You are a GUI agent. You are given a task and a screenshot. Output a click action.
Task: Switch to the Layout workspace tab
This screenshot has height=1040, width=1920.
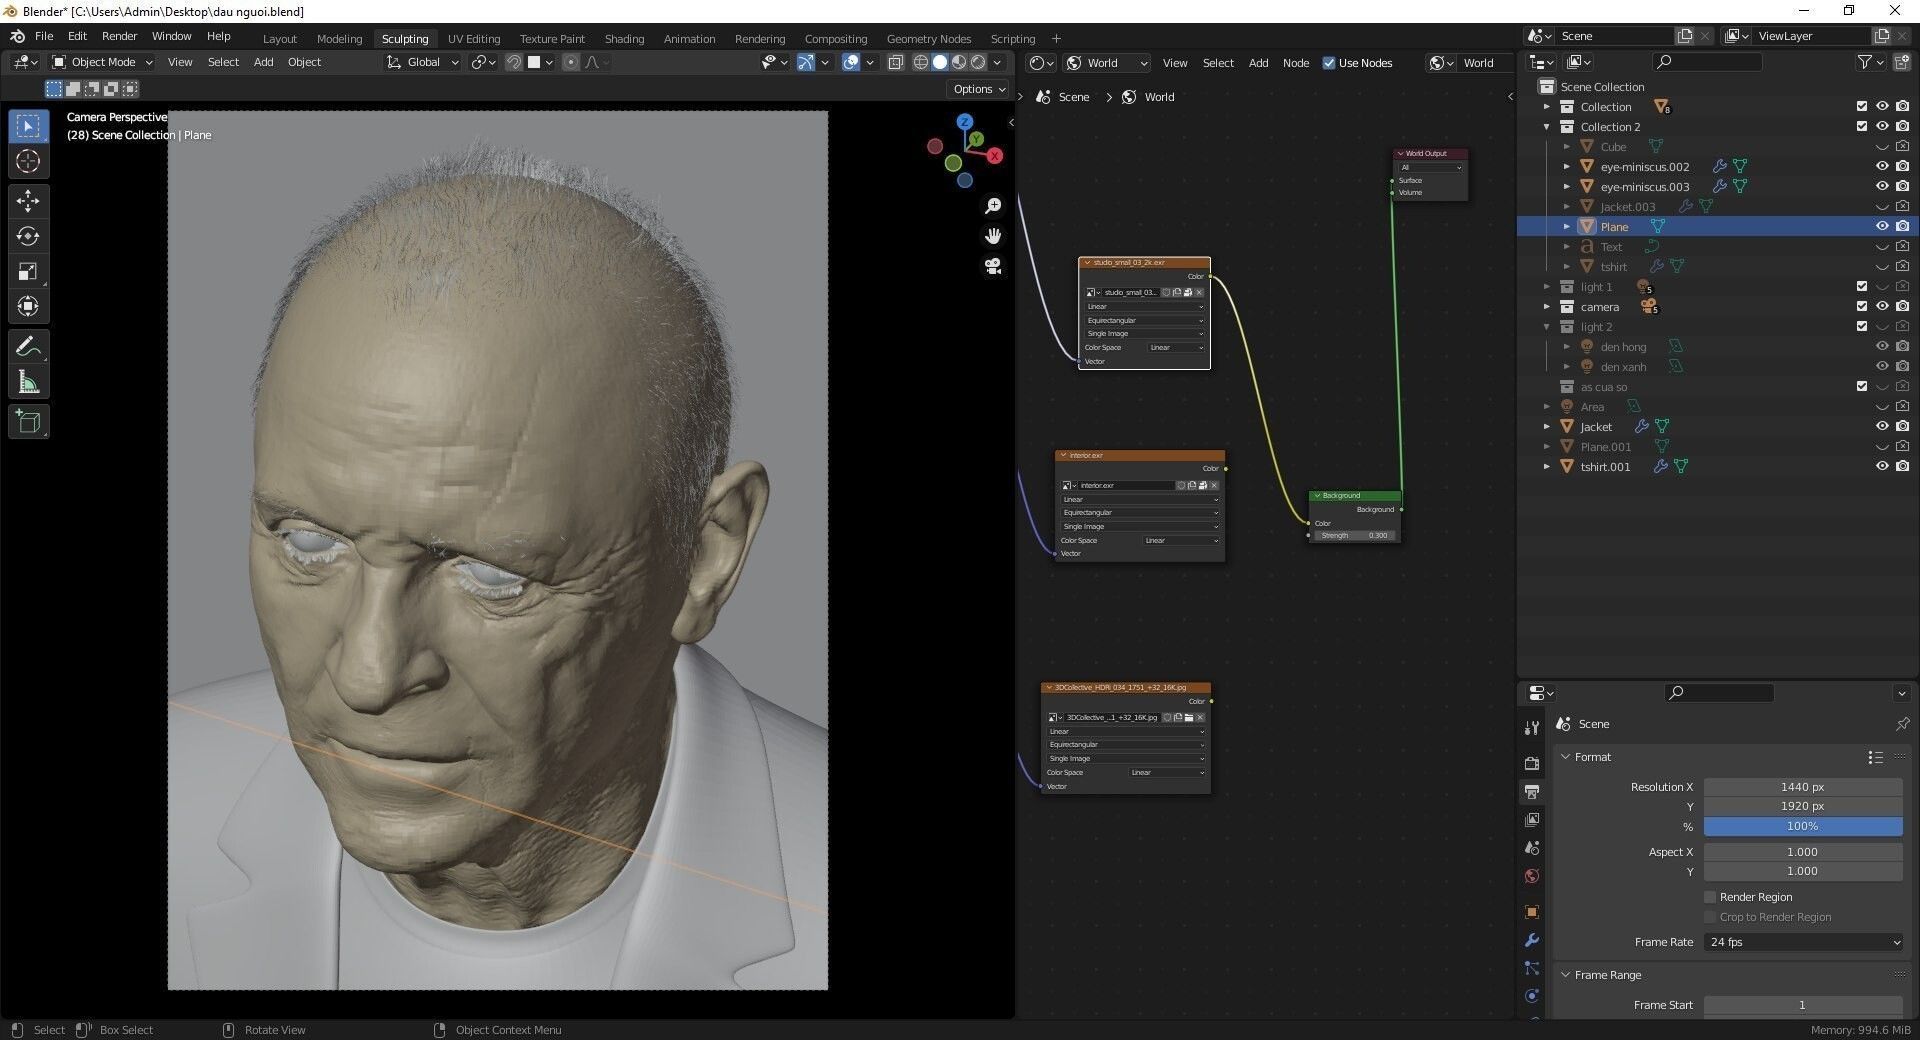click(x=280, y=39)
